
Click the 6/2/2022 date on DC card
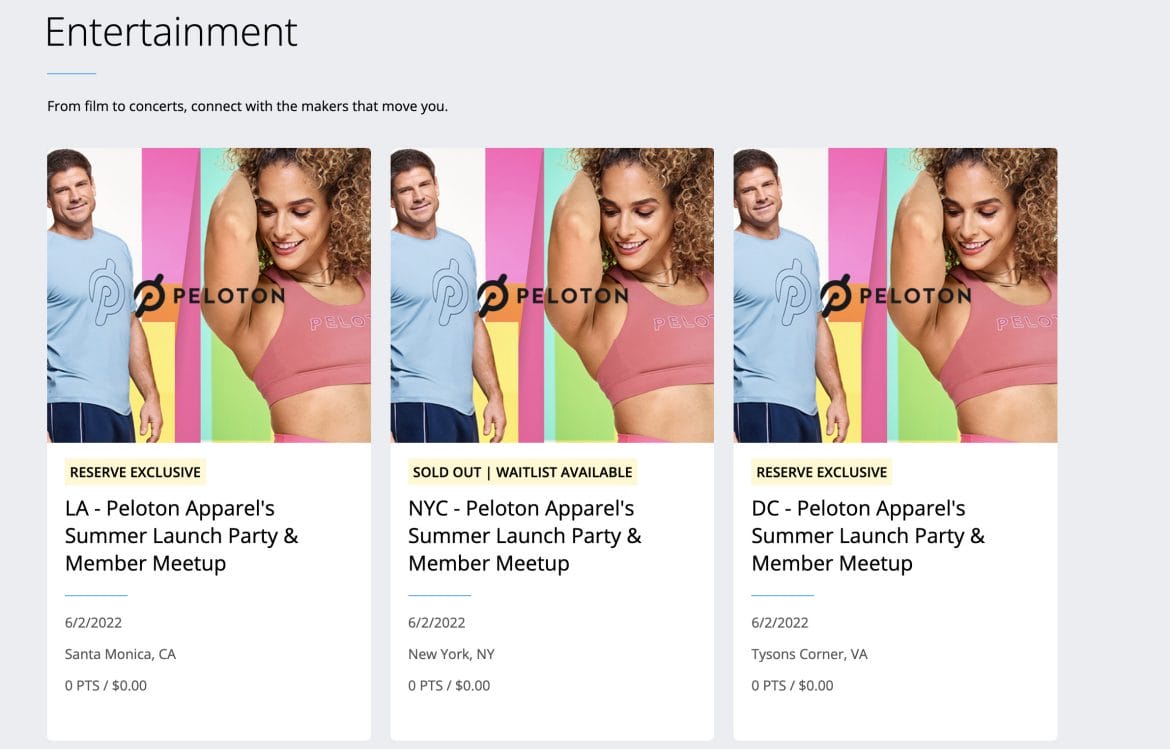click(x=780, y=623)
